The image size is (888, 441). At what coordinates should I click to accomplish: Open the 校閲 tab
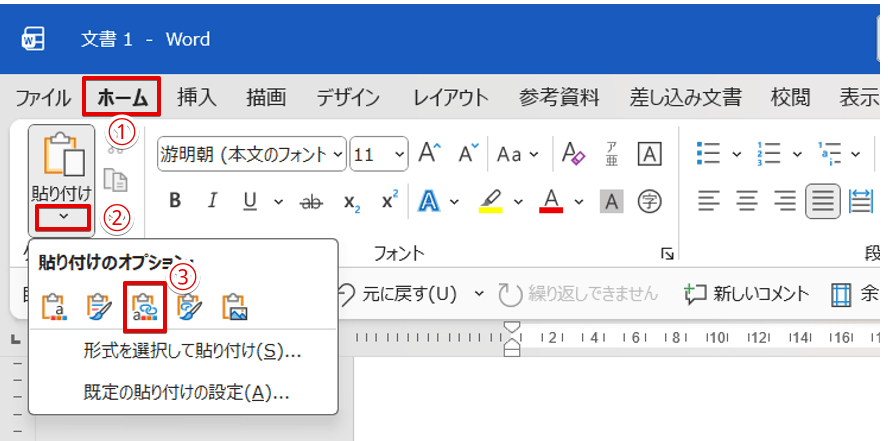click(x=791, y=98)
